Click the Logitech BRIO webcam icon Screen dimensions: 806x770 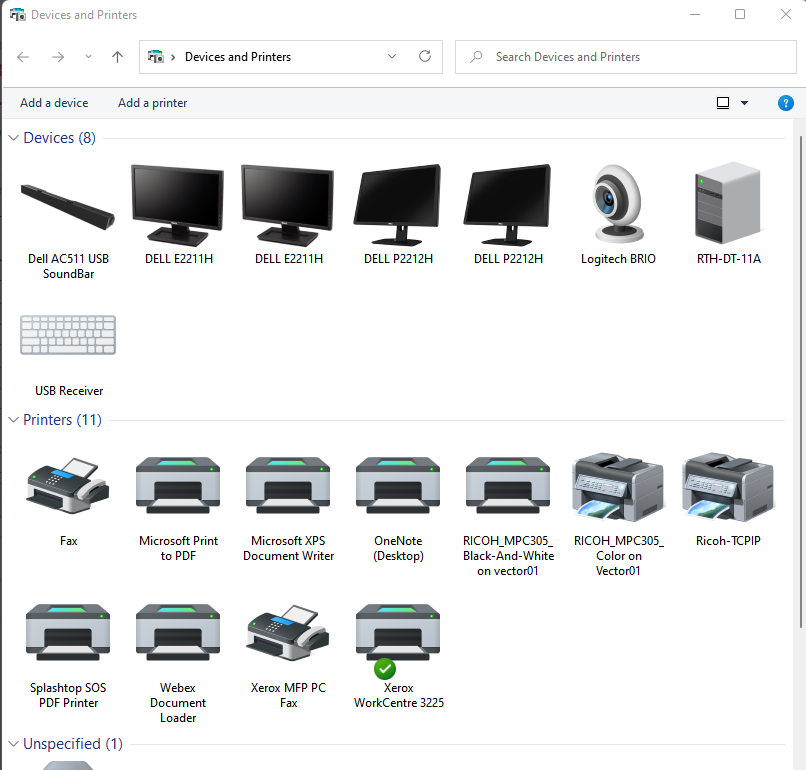tap(618, 204)
